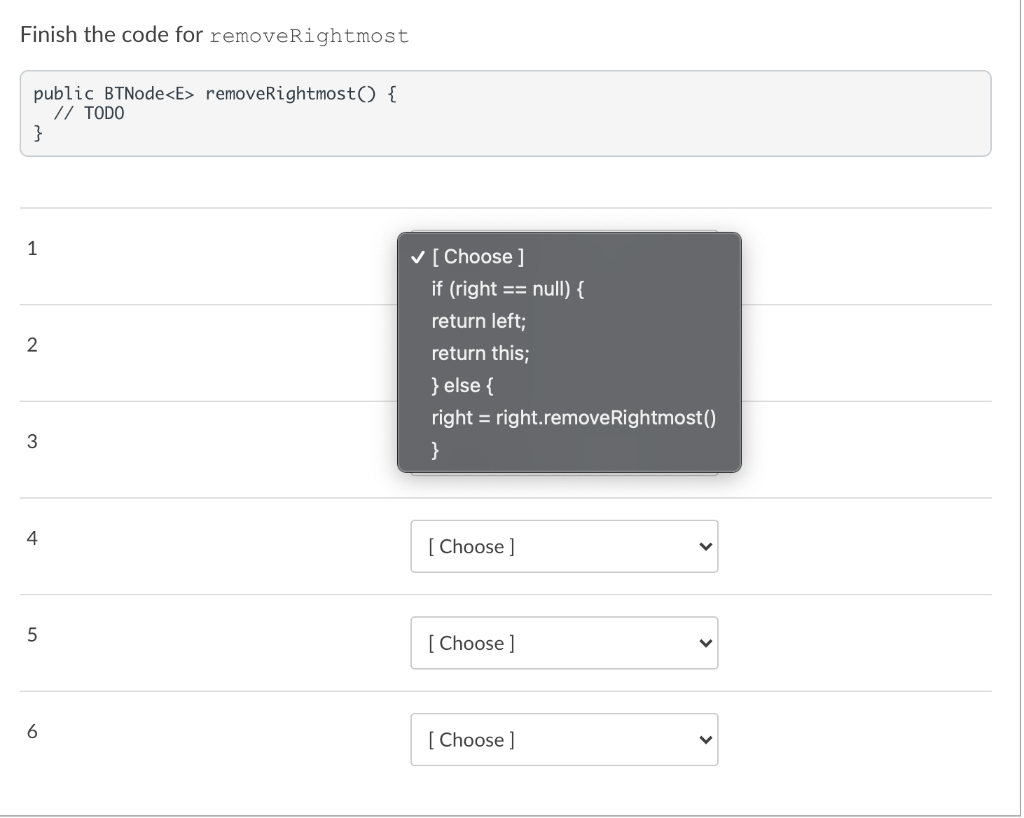Select the closing brace "}" option
The height and width of the screenshot is (818, 1024).
pyautogui.click(x=434, y=450)
